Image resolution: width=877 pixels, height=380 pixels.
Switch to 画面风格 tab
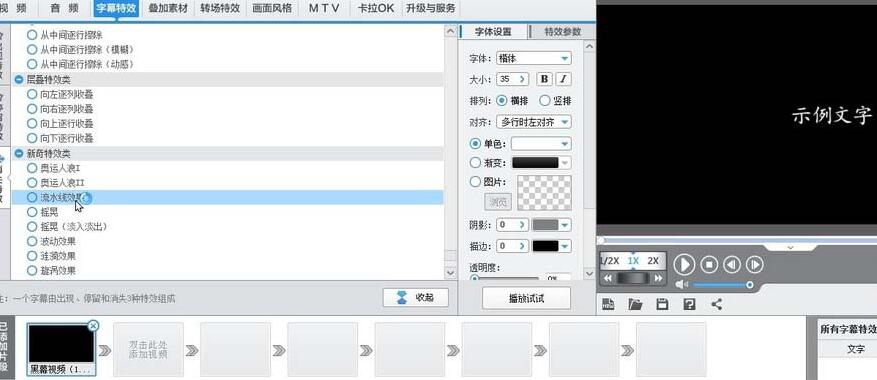(x=272, y=8)
